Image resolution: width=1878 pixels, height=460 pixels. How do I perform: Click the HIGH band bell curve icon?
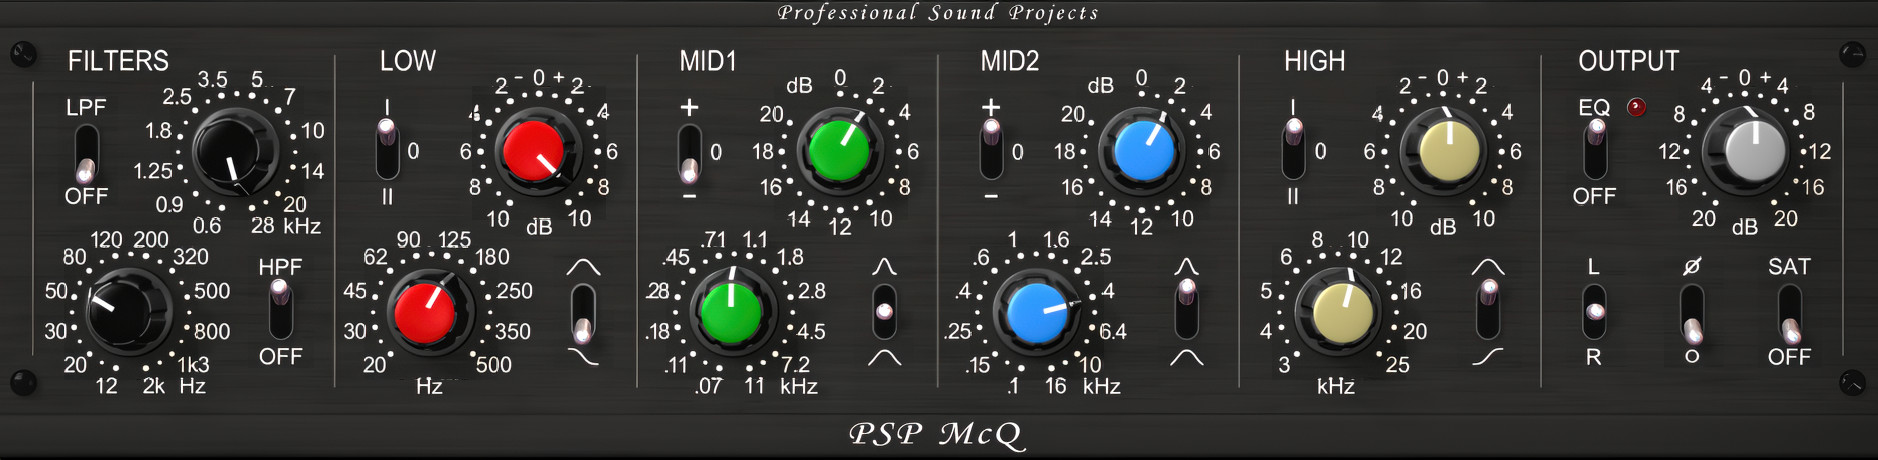[x=1488, y=267]
